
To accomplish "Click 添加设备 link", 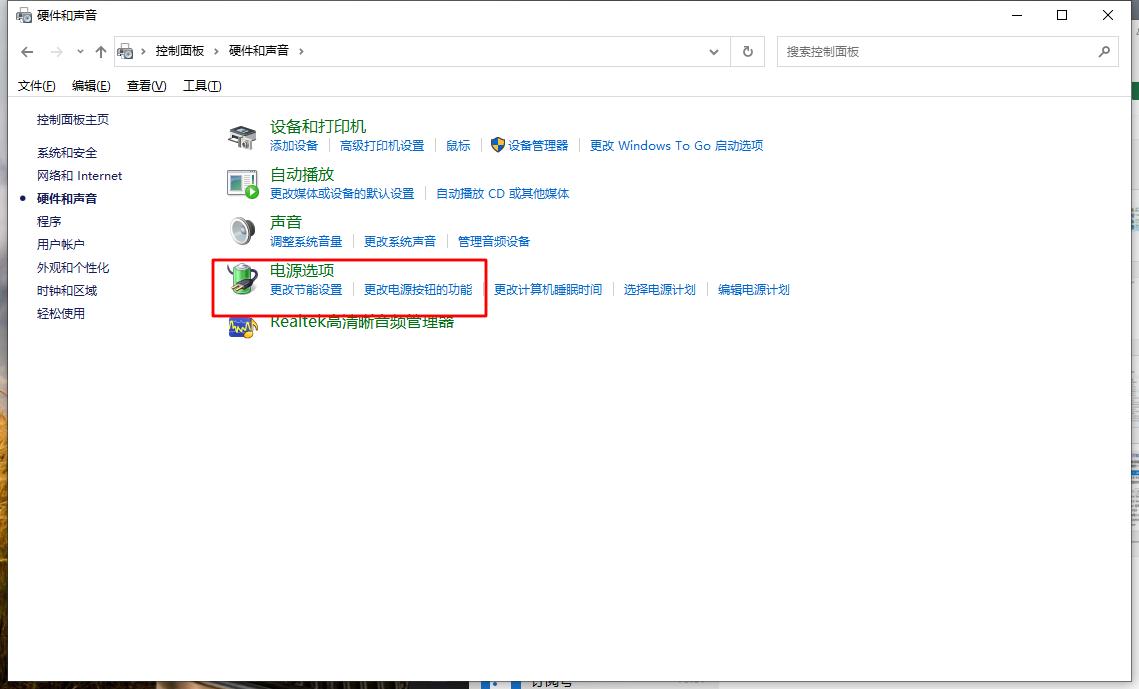I will coord(294,145).
